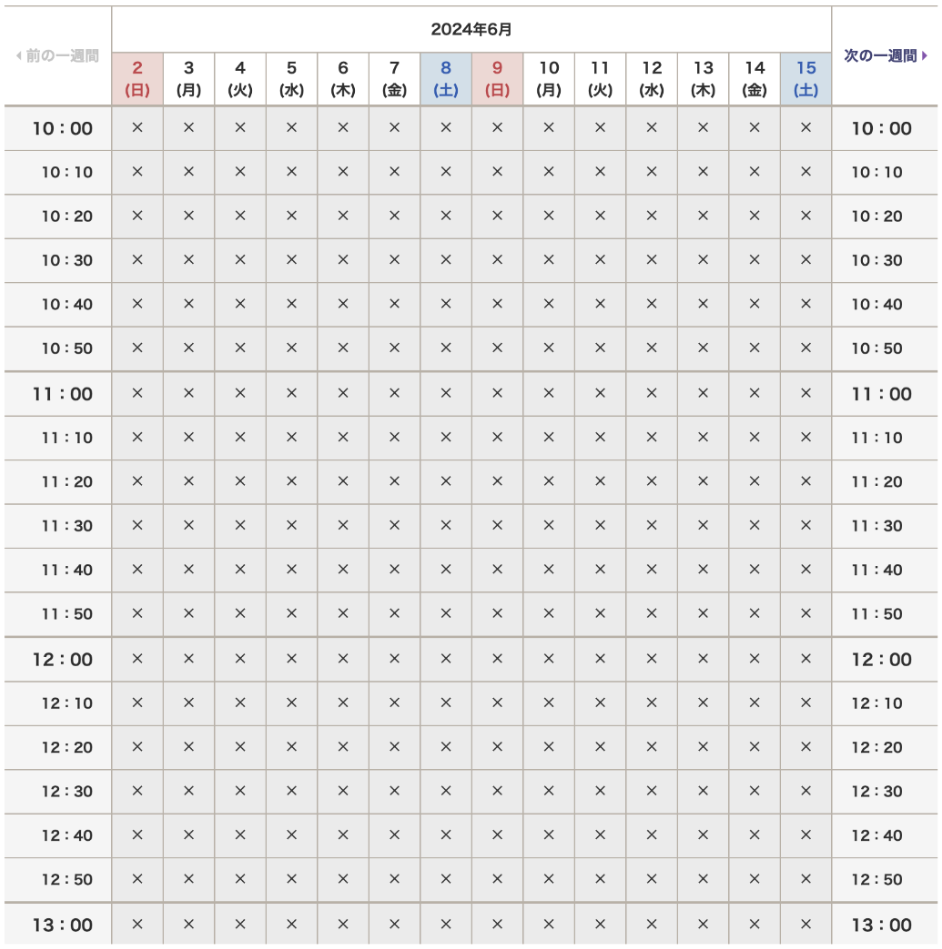Click the right-side 12:00 time label
942x949 pixels.
pos(881,659)
